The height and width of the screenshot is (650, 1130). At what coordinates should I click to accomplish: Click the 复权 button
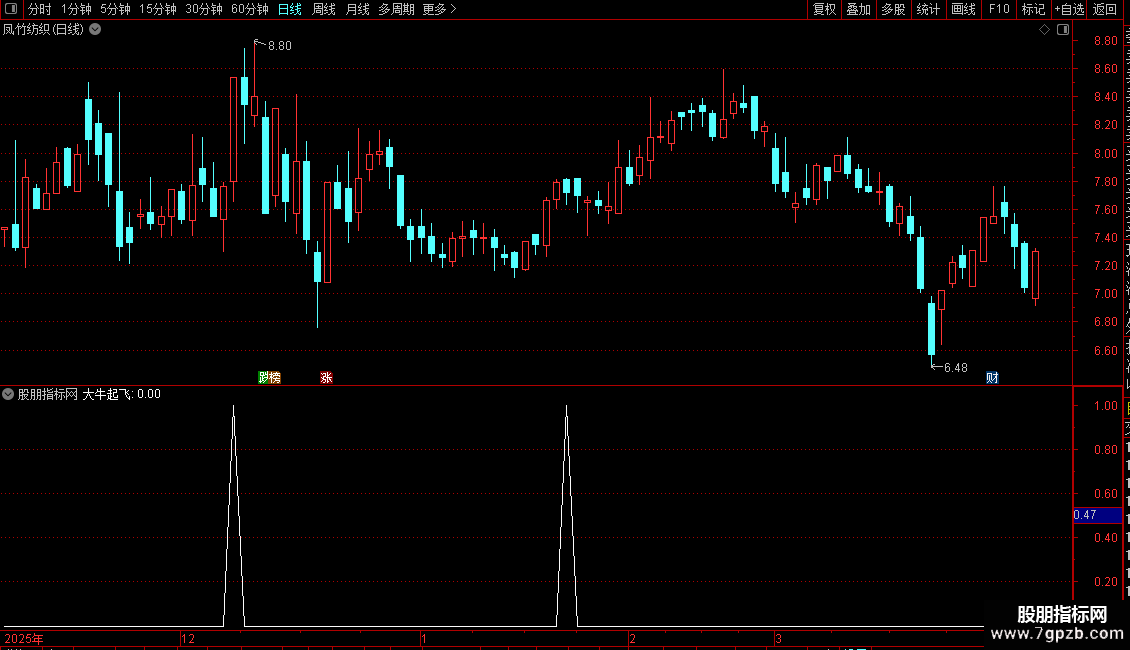click(x=824, y=9)
